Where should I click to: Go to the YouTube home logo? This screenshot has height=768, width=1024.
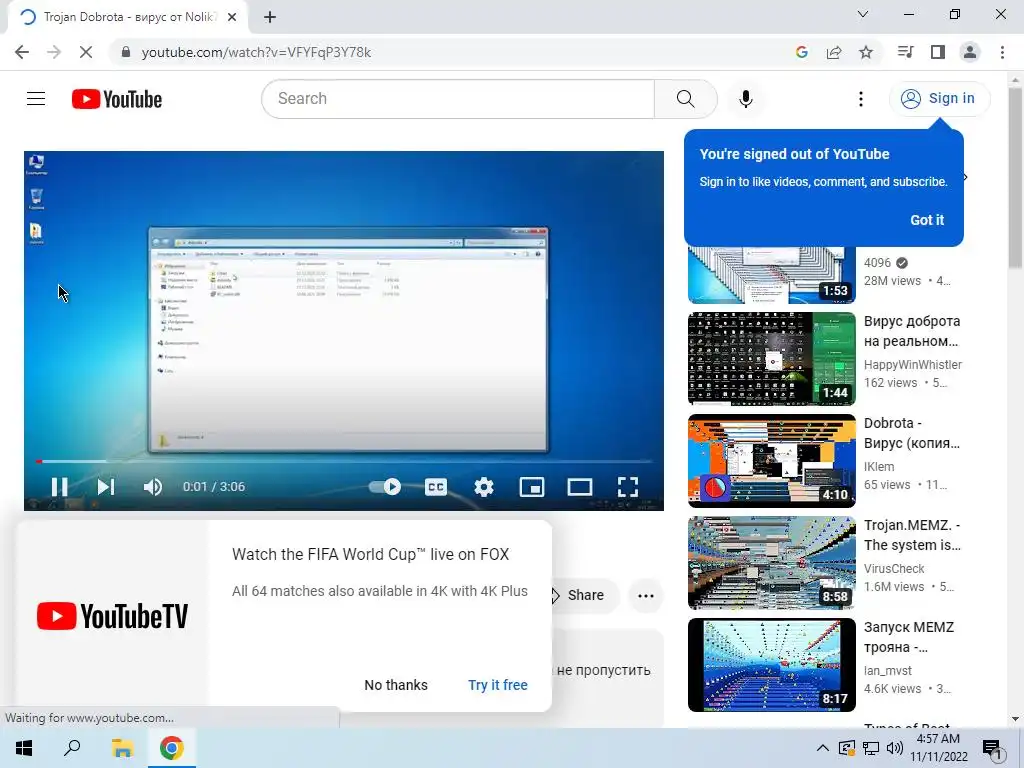pos(117,99)
